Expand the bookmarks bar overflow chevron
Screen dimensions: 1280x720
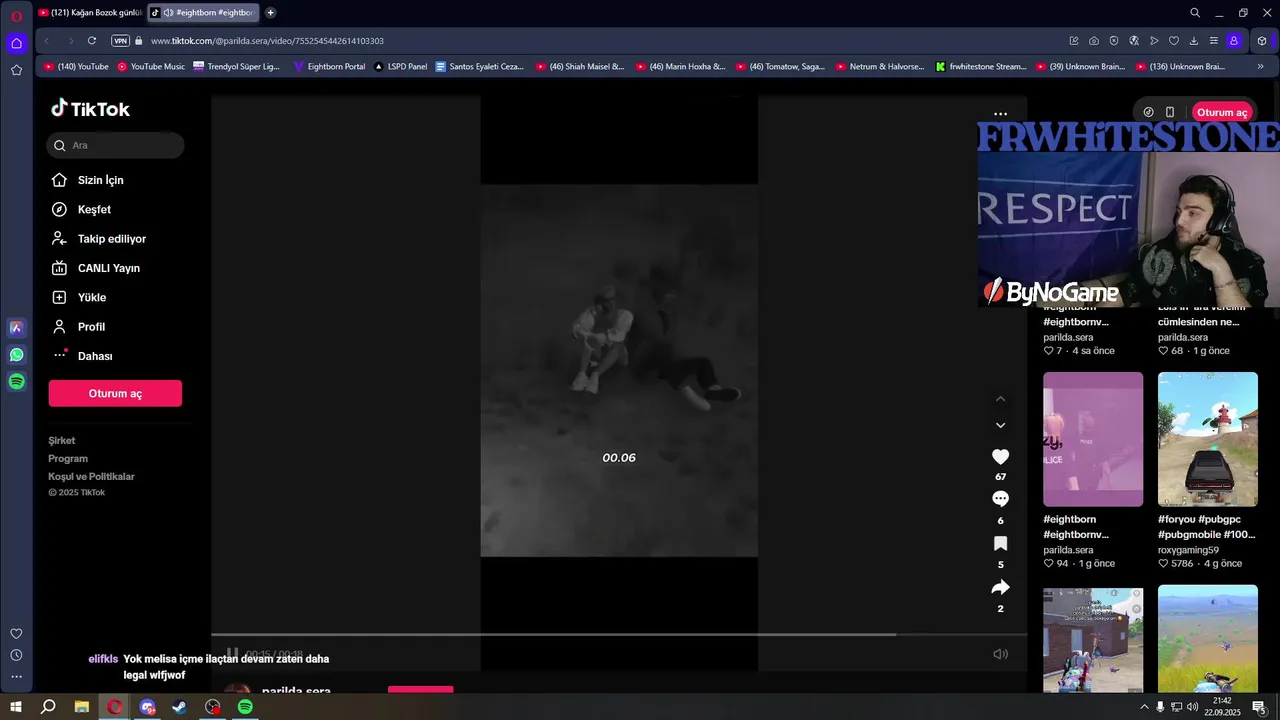[1260, 67]
